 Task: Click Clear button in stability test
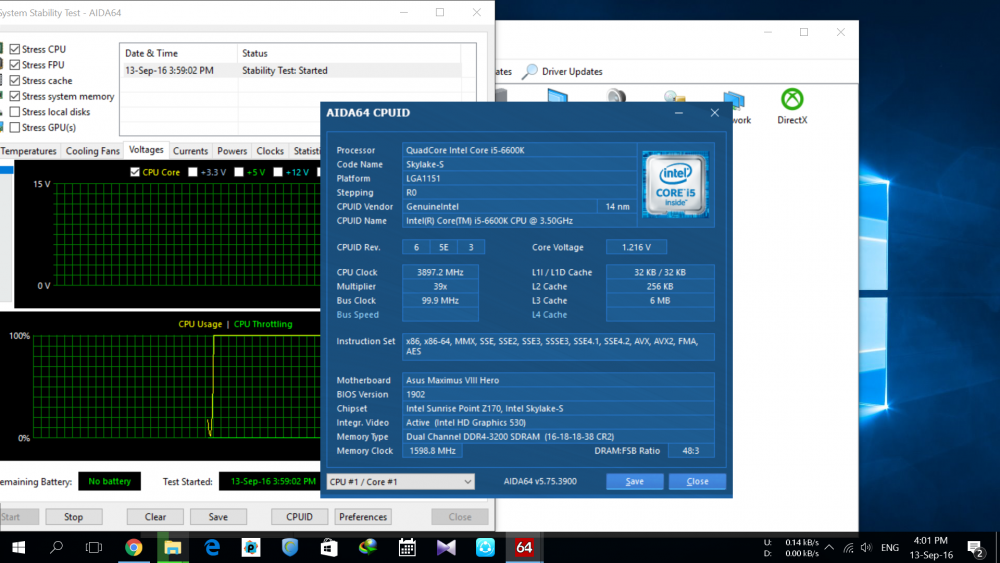(x=155, y=517)
